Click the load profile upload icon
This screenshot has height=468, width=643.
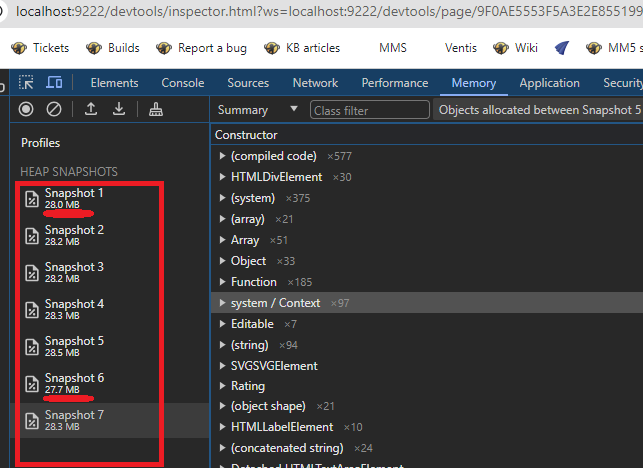[x=90, y=109]
